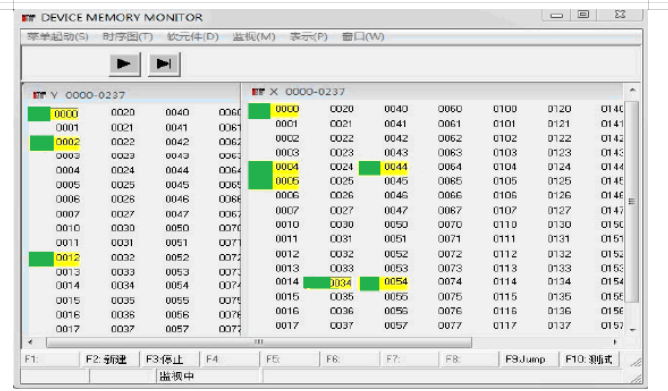The height and width of the screenshot is (391, 668).
Task: Open the 时序图(T) menu
Action: click(x=127, y=37)
